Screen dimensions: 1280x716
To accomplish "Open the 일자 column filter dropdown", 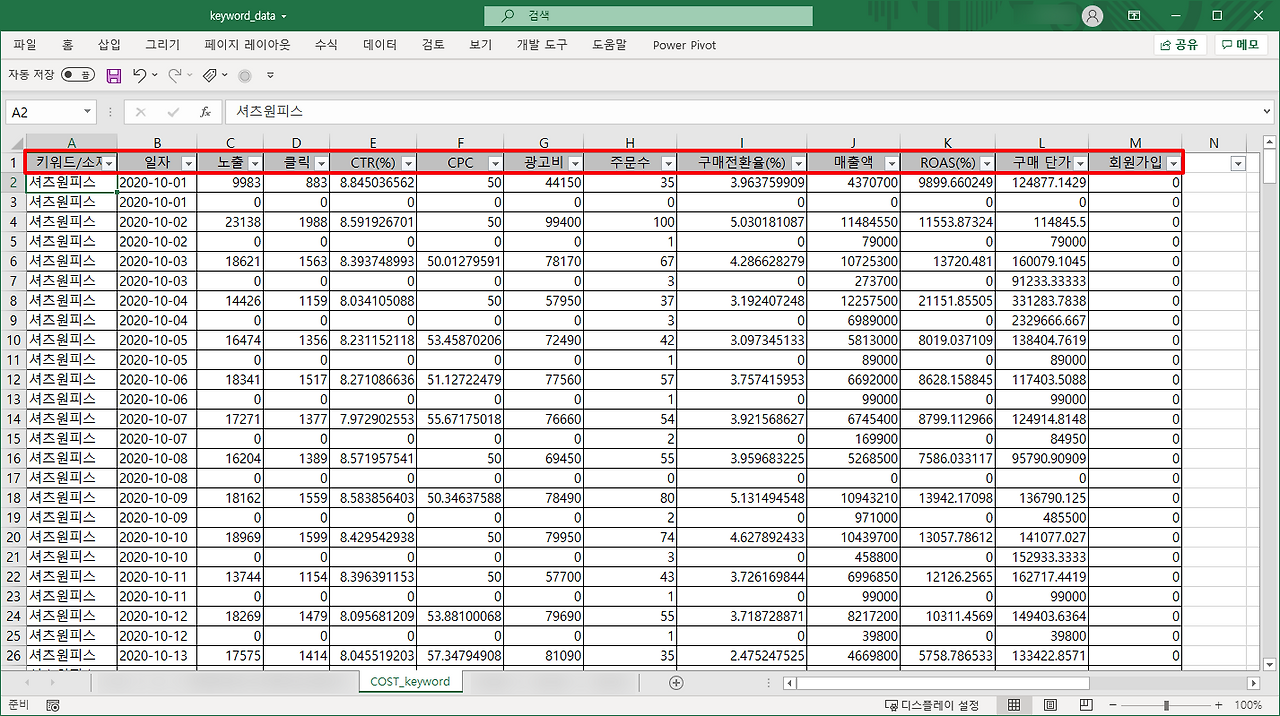I will [x=189, y=163].
